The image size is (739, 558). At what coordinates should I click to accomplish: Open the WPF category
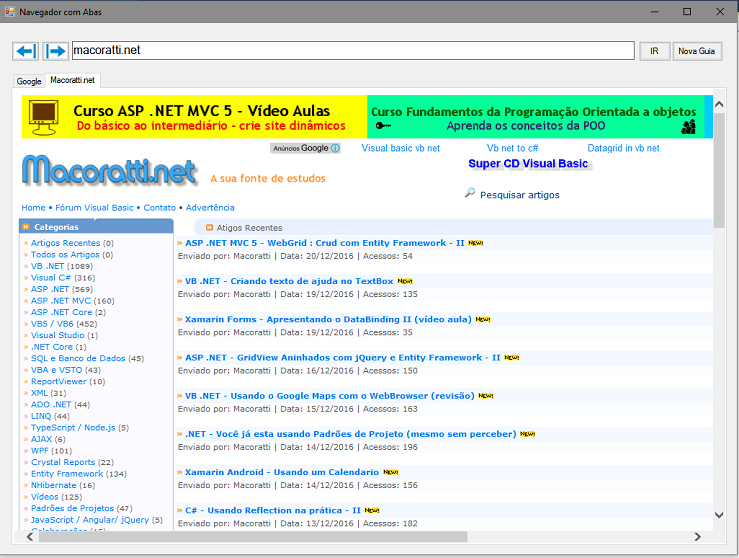click(40, 451)
